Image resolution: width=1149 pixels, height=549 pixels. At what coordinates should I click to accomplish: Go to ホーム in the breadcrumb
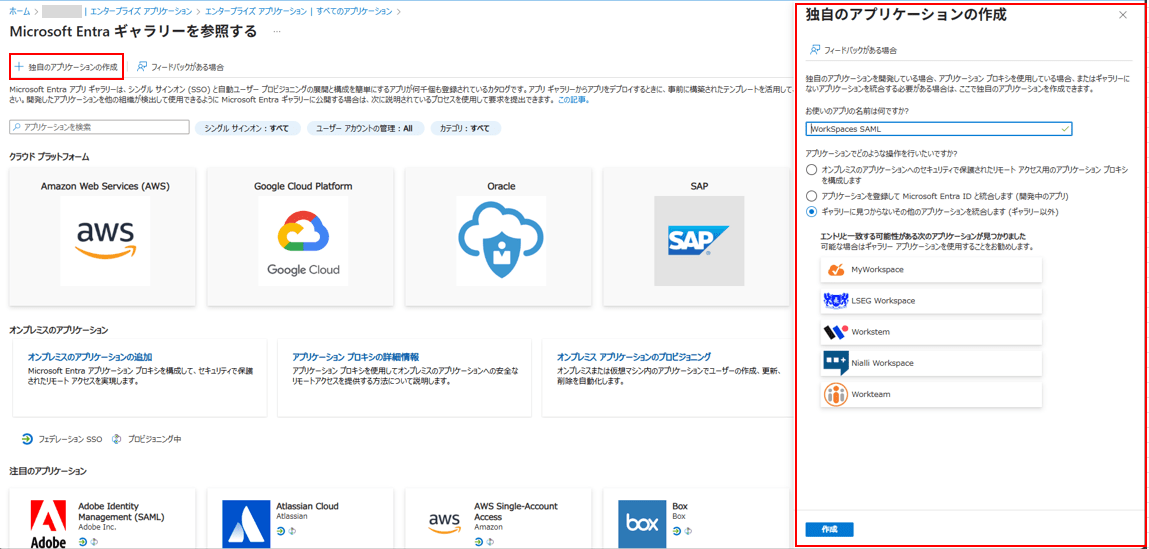click(19, 11)
